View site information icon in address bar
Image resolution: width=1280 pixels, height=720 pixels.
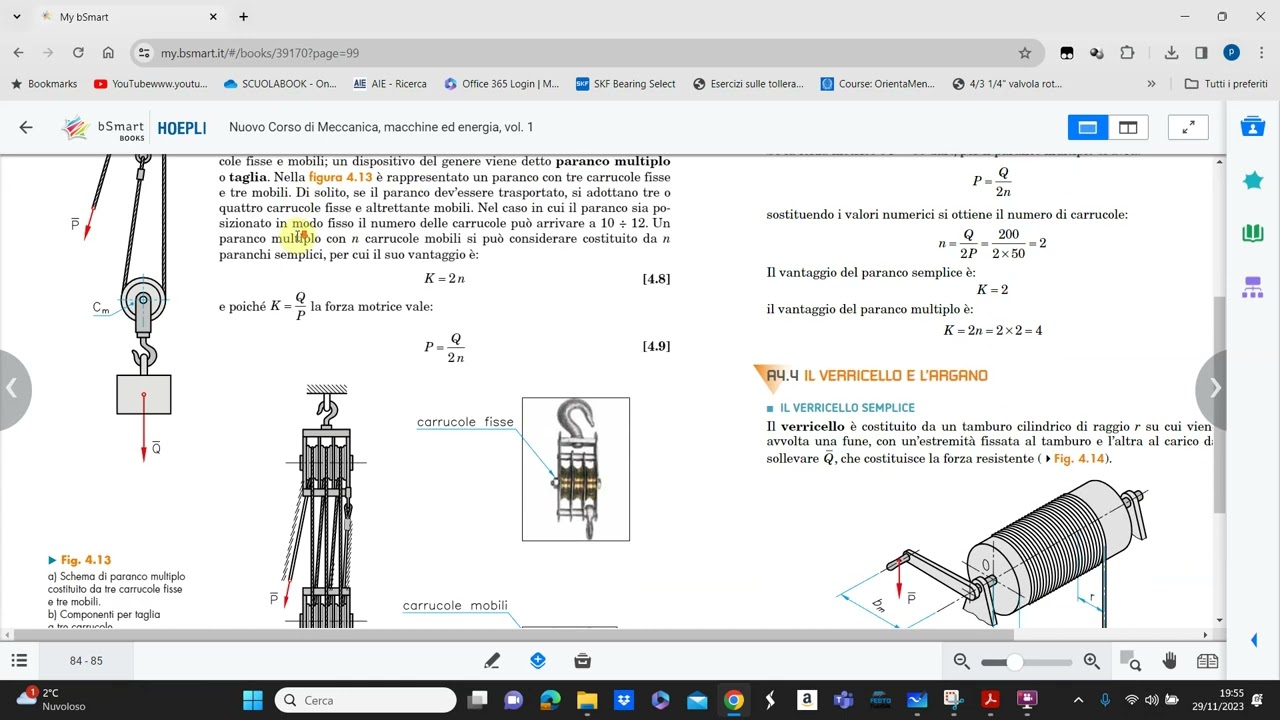tap(144, 53)
